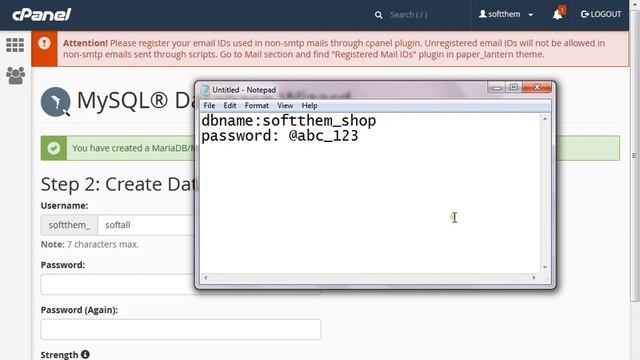Screen dimensions: 640x360
Task: Click the Password (Again) input field
Action: click(x=181, y=329)
